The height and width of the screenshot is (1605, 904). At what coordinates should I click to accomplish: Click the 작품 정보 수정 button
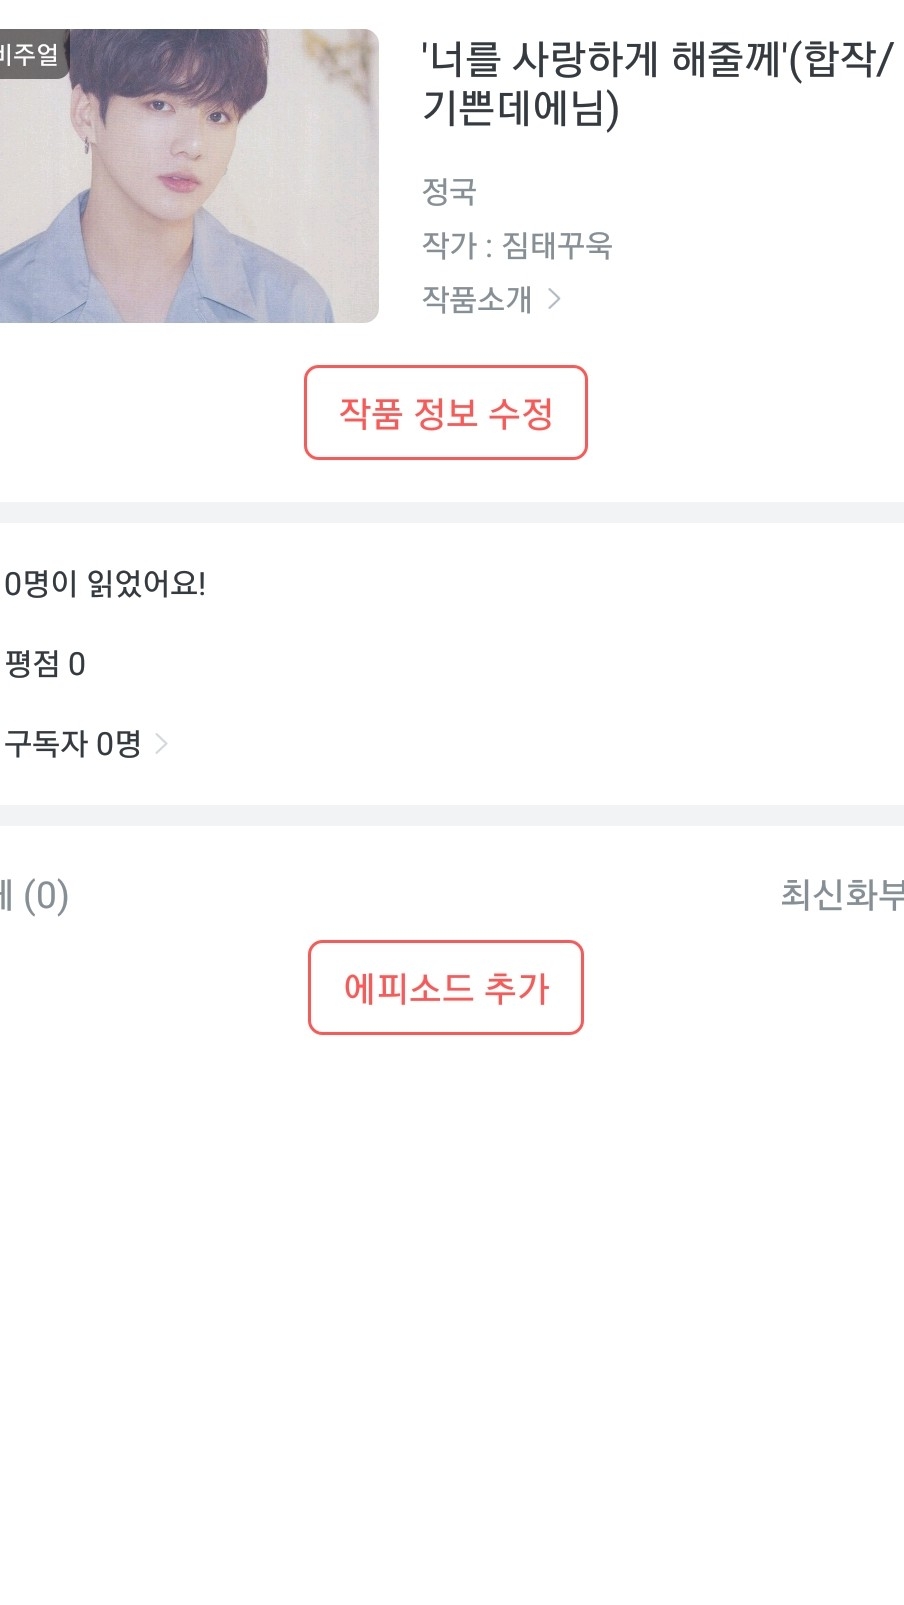445,413
